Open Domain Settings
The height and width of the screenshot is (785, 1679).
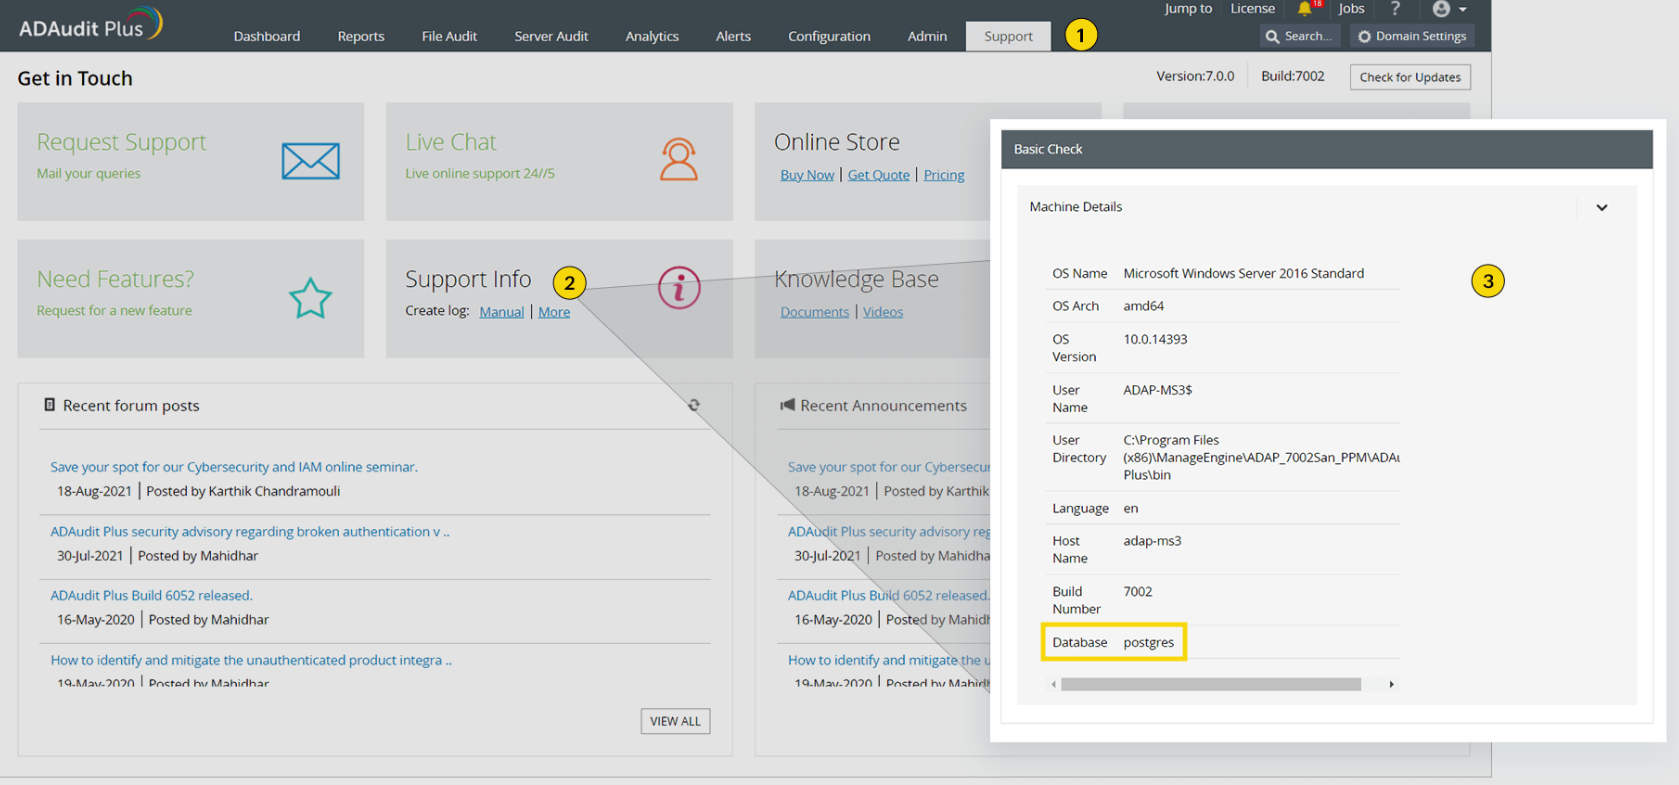(1412, 36)
